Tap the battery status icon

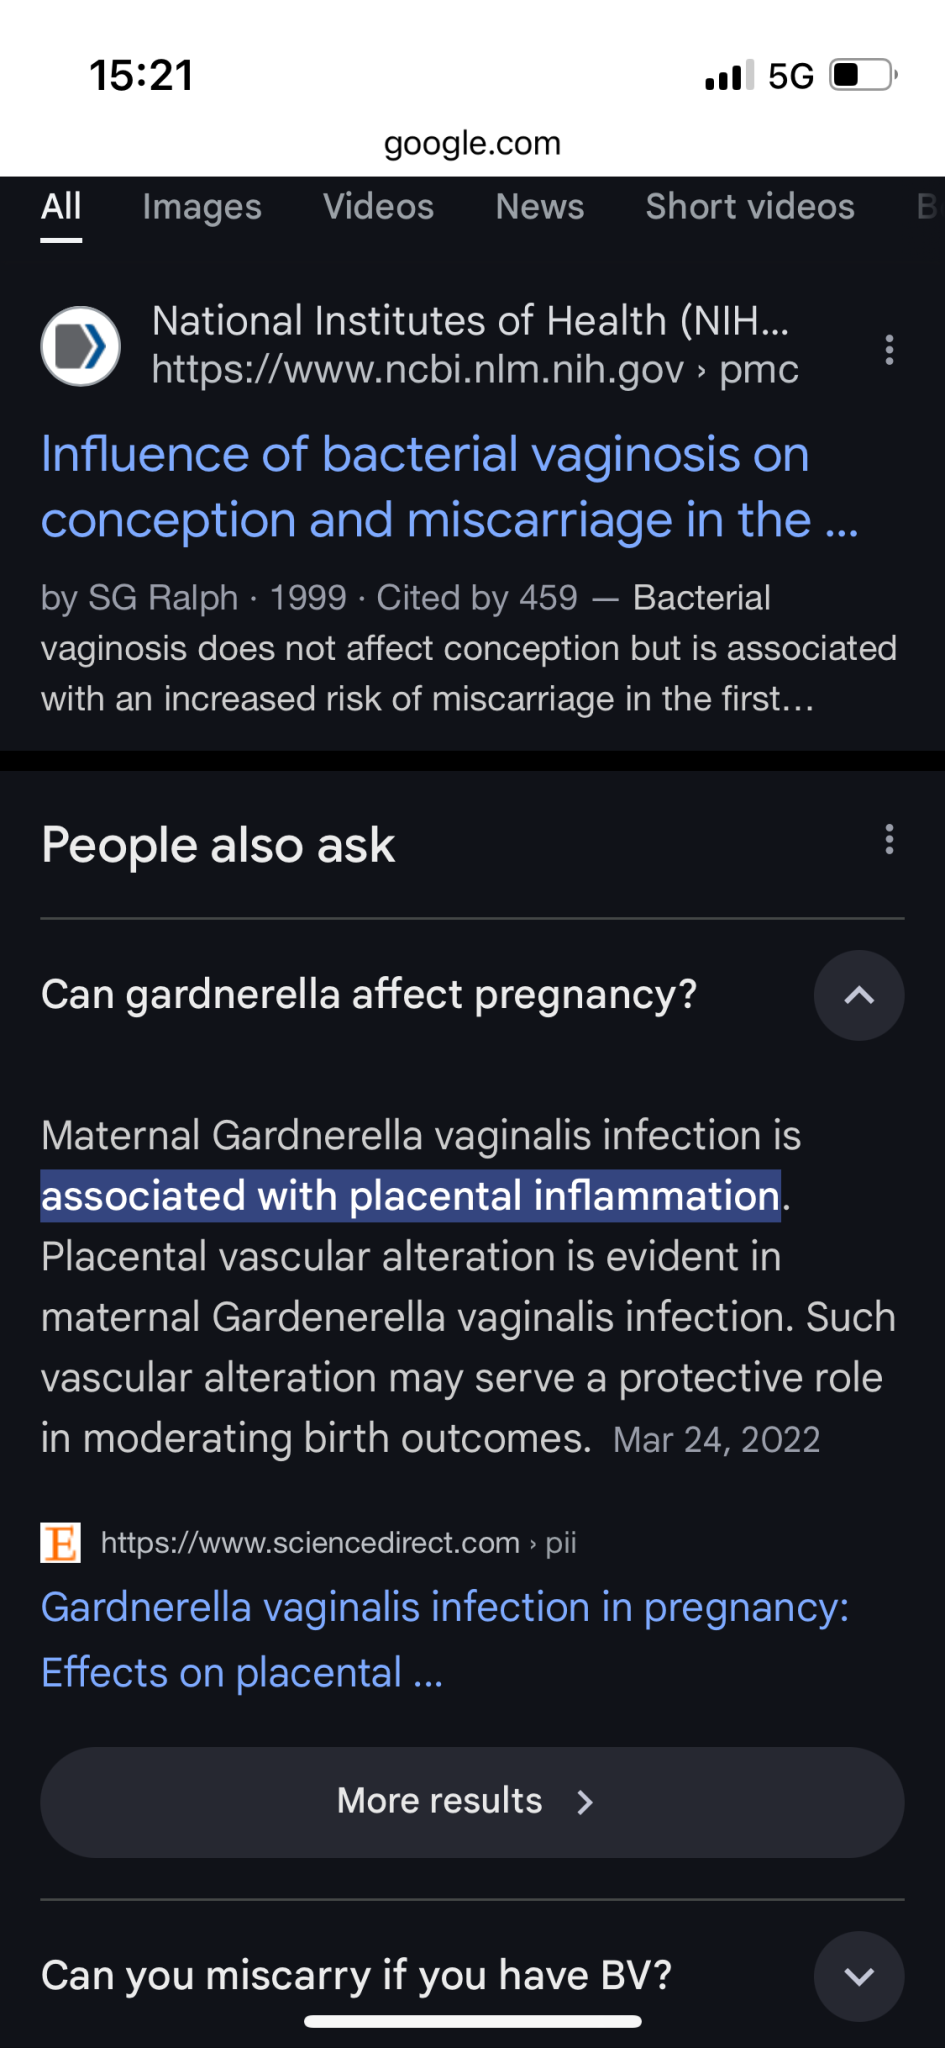(863, 75)
